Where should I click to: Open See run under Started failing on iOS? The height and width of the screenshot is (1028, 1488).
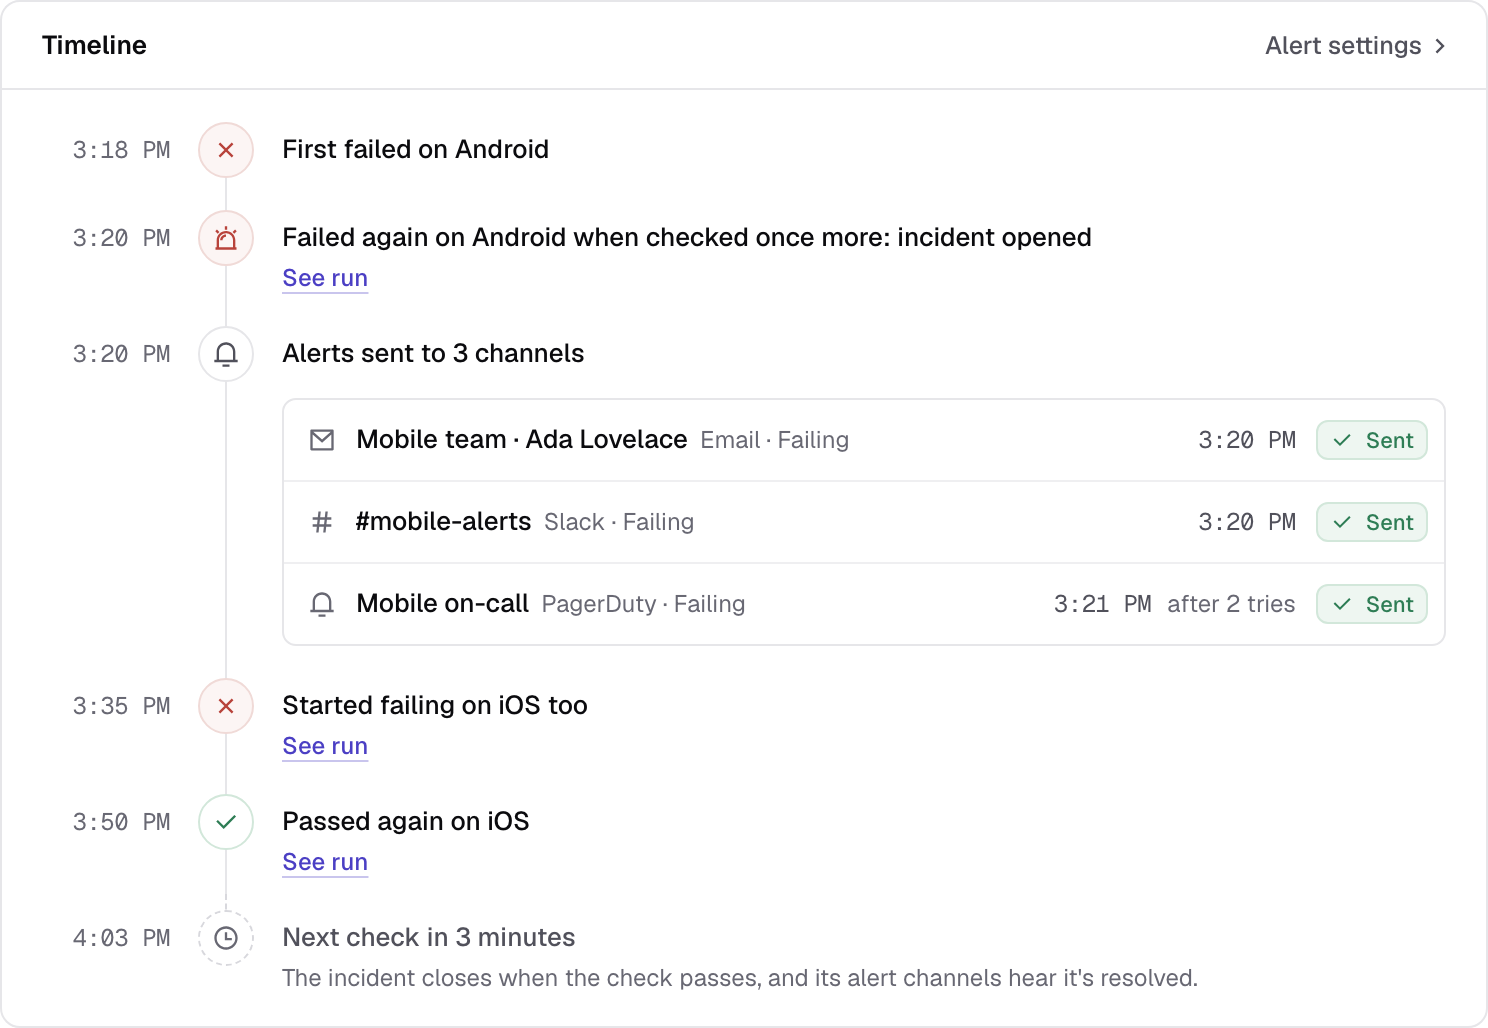[325, 746]
